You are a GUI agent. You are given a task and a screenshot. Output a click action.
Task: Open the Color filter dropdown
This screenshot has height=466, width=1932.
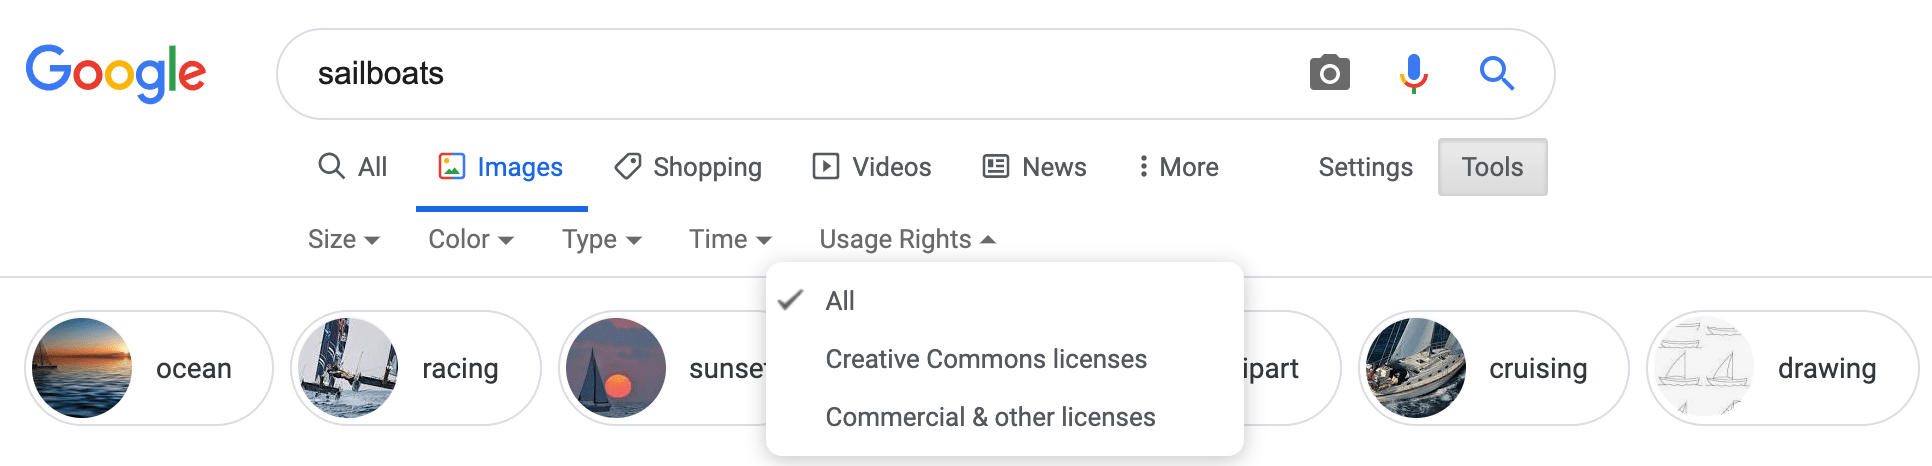pos(470,239)
